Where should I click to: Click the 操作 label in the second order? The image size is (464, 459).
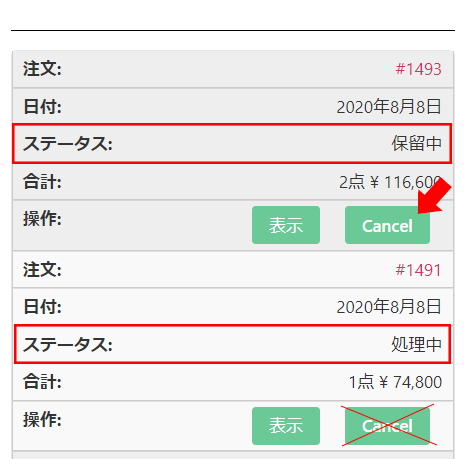coord(42,419)
